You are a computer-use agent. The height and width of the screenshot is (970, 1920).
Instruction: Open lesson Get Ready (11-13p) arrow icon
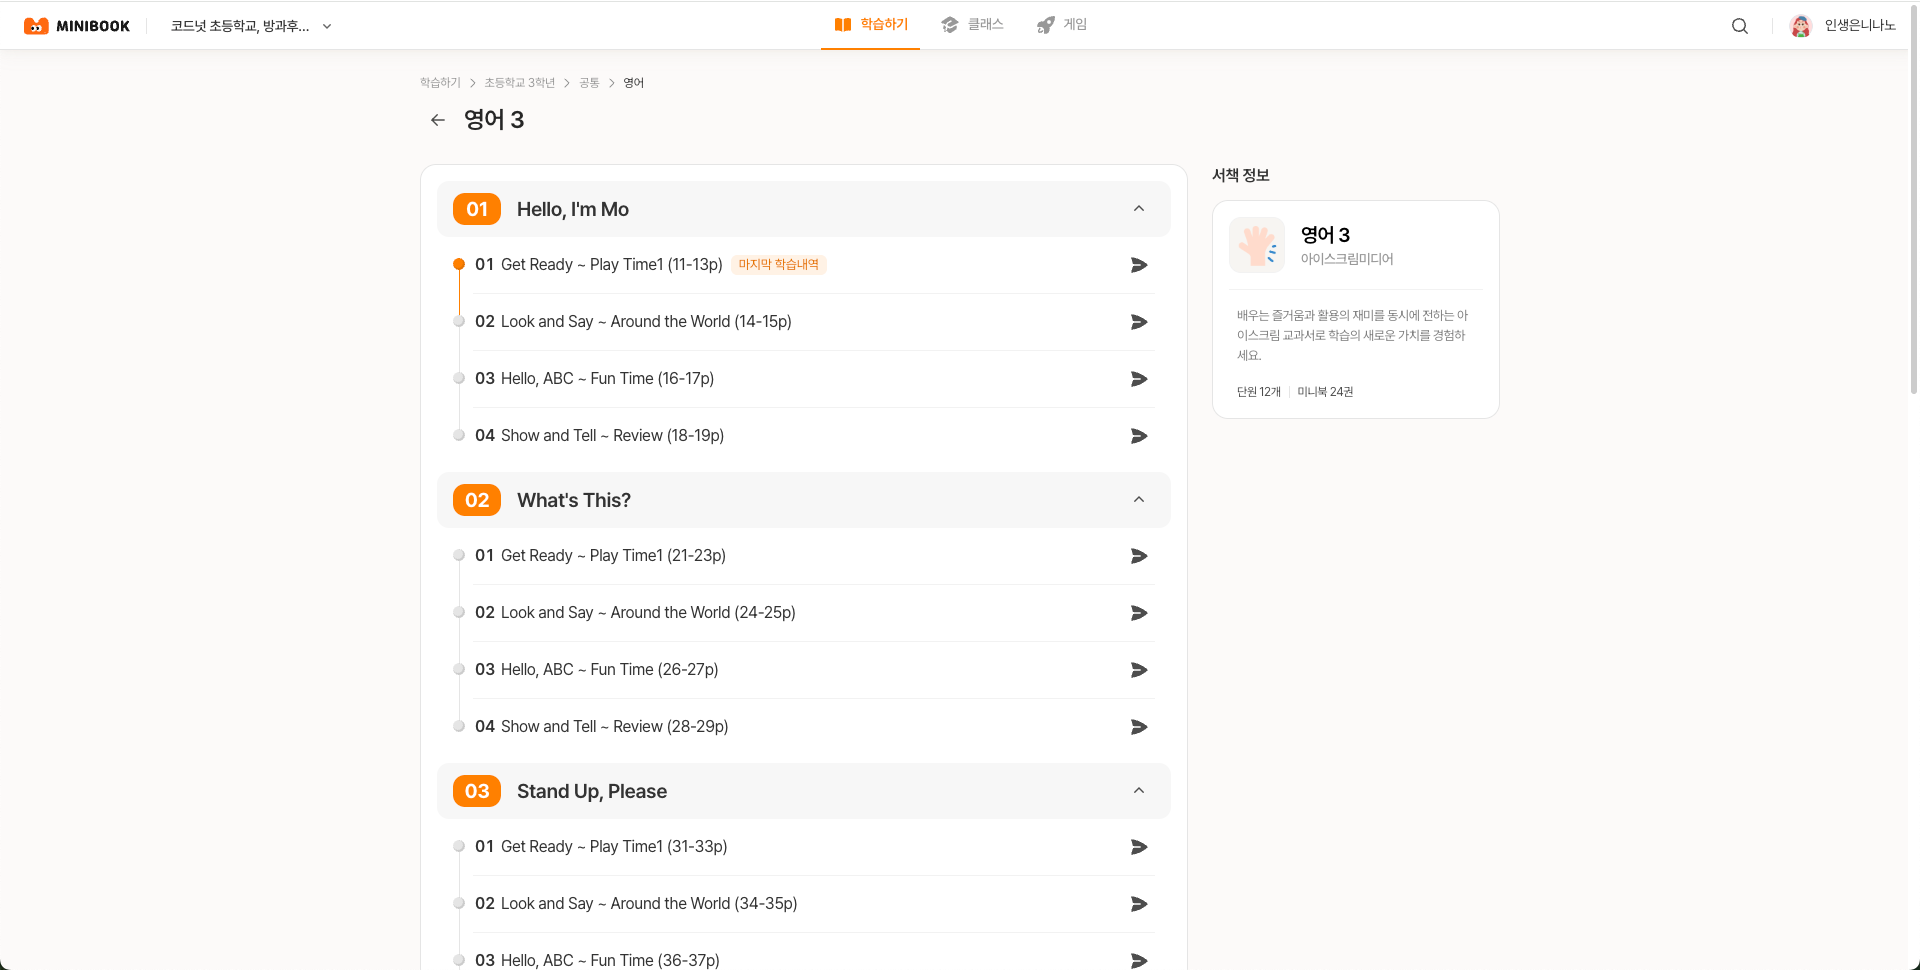pos(1138,265)
